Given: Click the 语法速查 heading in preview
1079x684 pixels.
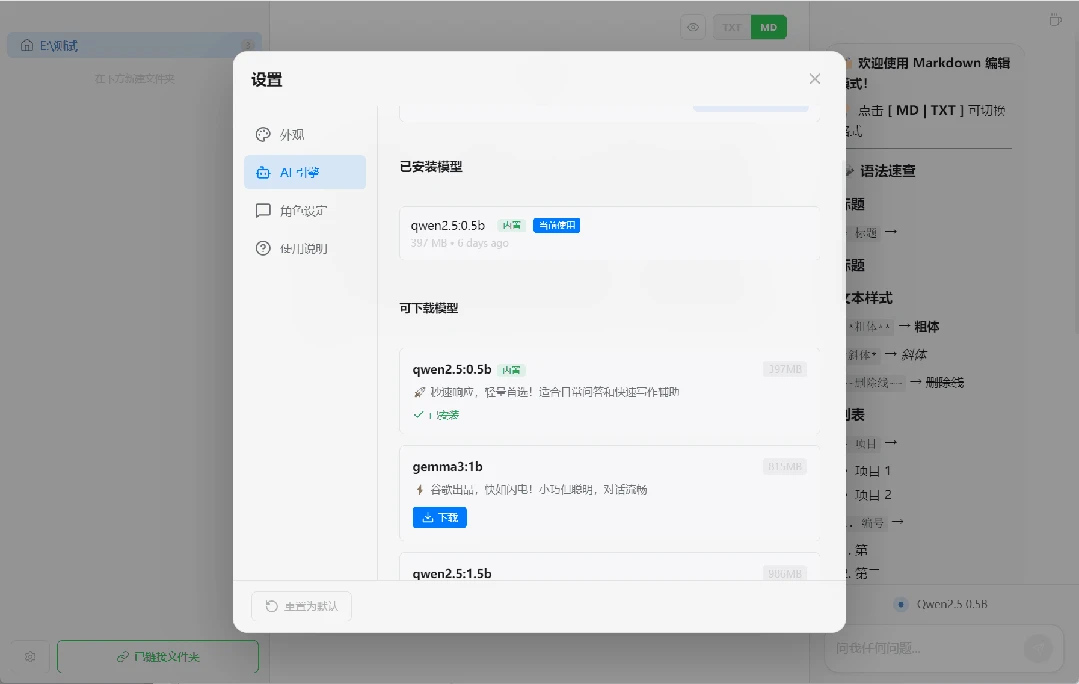Looking at the screenshot, I should (x=888, y=171).
